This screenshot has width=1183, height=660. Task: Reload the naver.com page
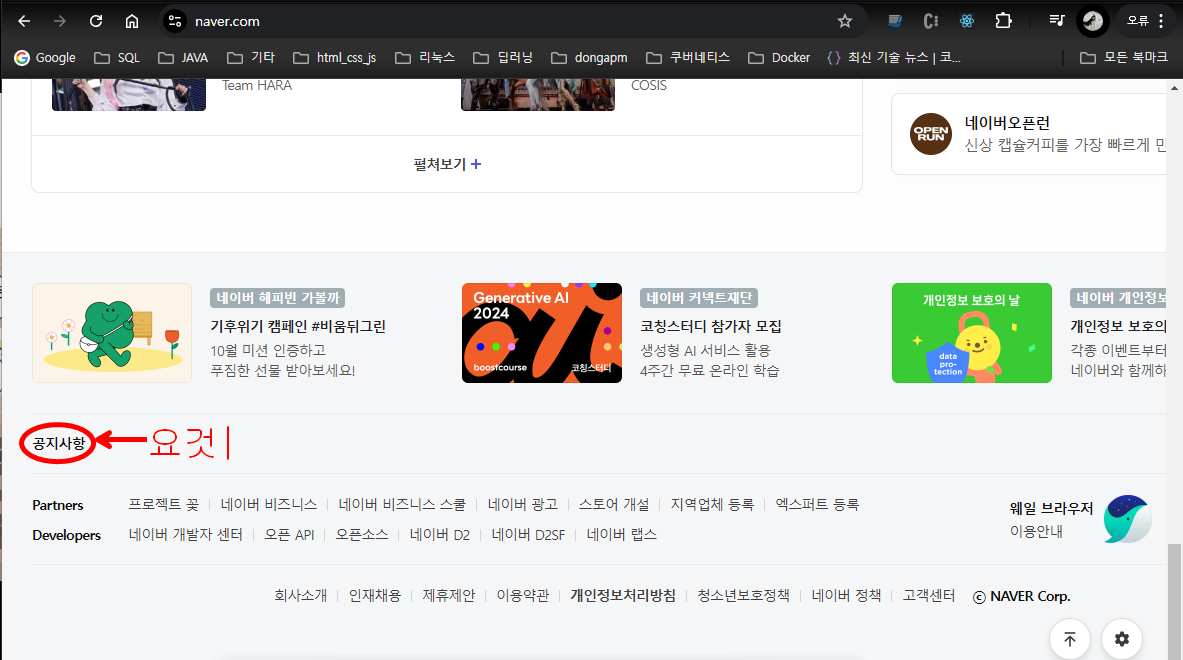point(96,21)
